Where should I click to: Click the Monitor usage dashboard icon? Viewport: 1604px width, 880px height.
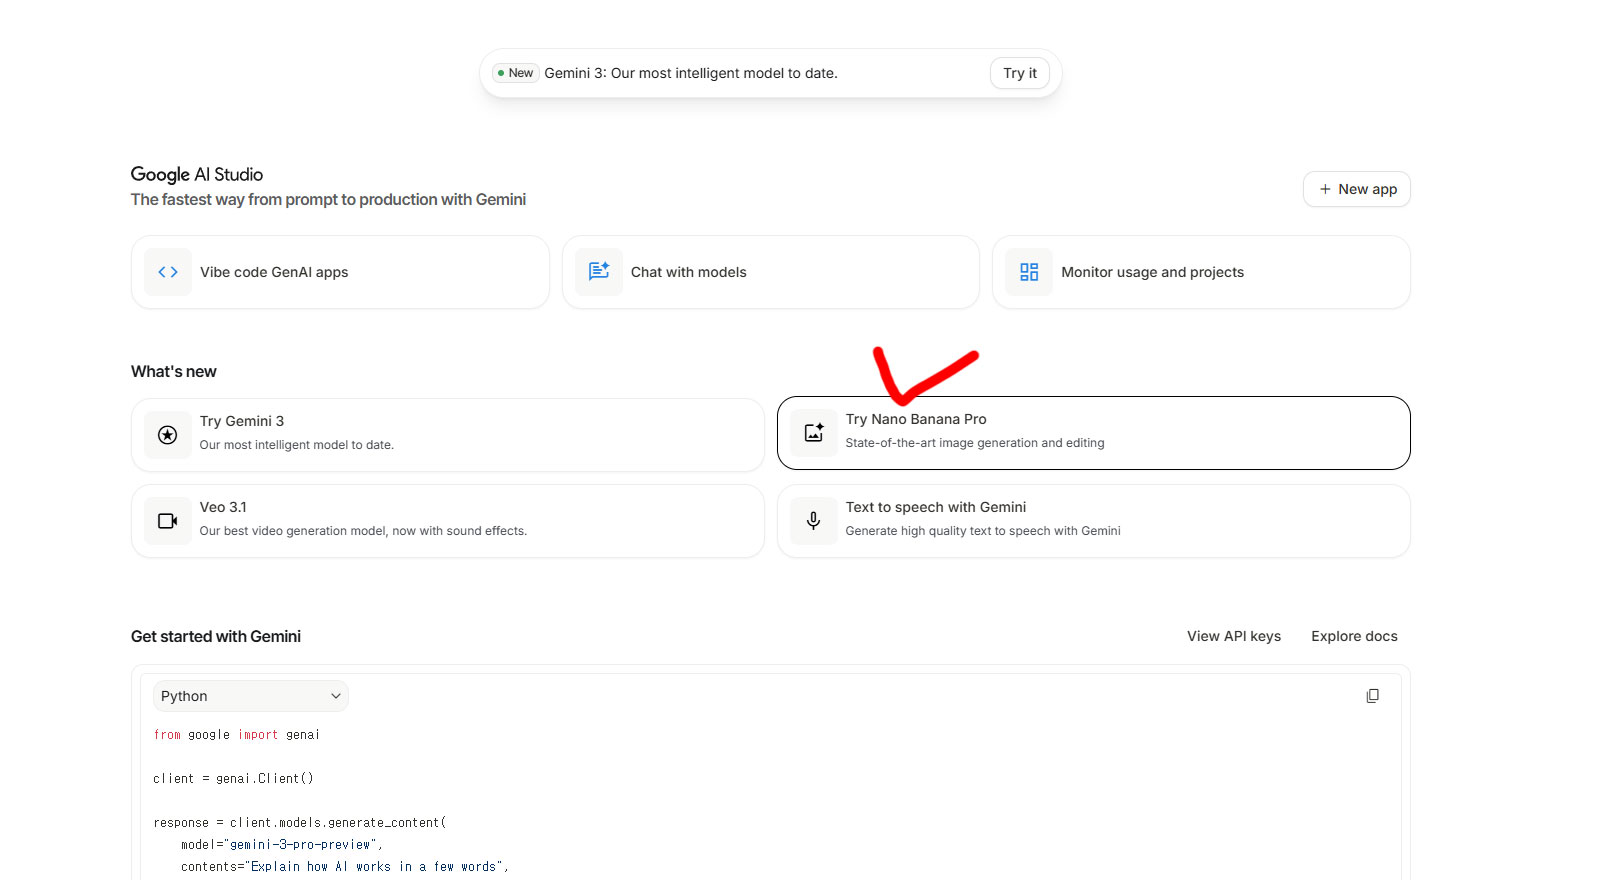[1029, 272]
